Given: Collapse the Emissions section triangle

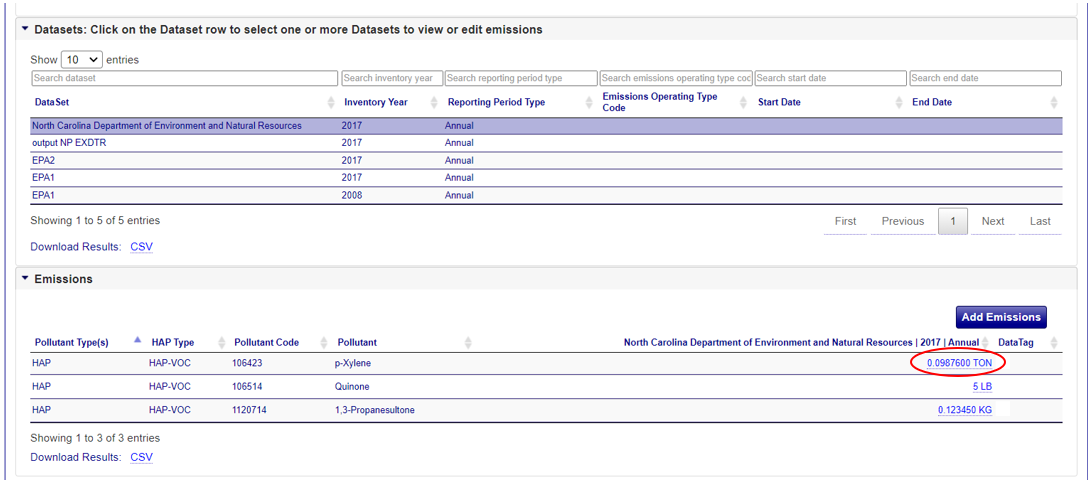Looking at the screenshot, I should click(x=26, y=278).
